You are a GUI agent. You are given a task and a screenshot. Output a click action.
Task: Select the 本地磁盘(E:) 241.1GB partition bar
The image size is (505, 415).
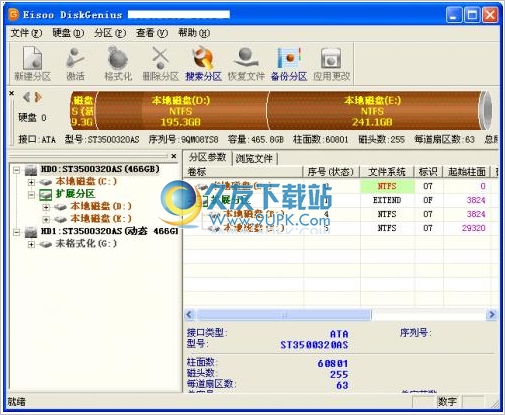373,111
